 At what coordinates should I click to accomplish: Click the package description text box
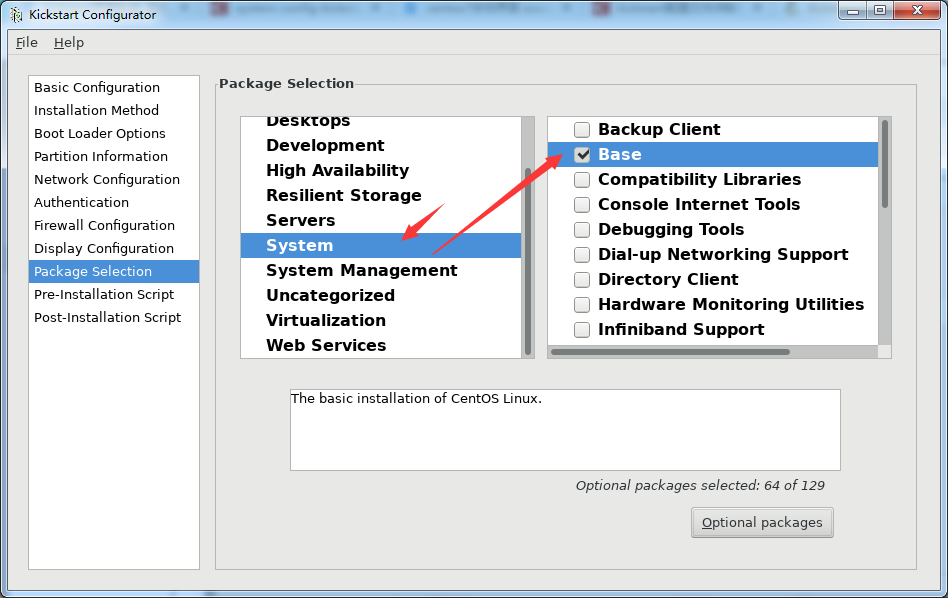pos(565,430)
